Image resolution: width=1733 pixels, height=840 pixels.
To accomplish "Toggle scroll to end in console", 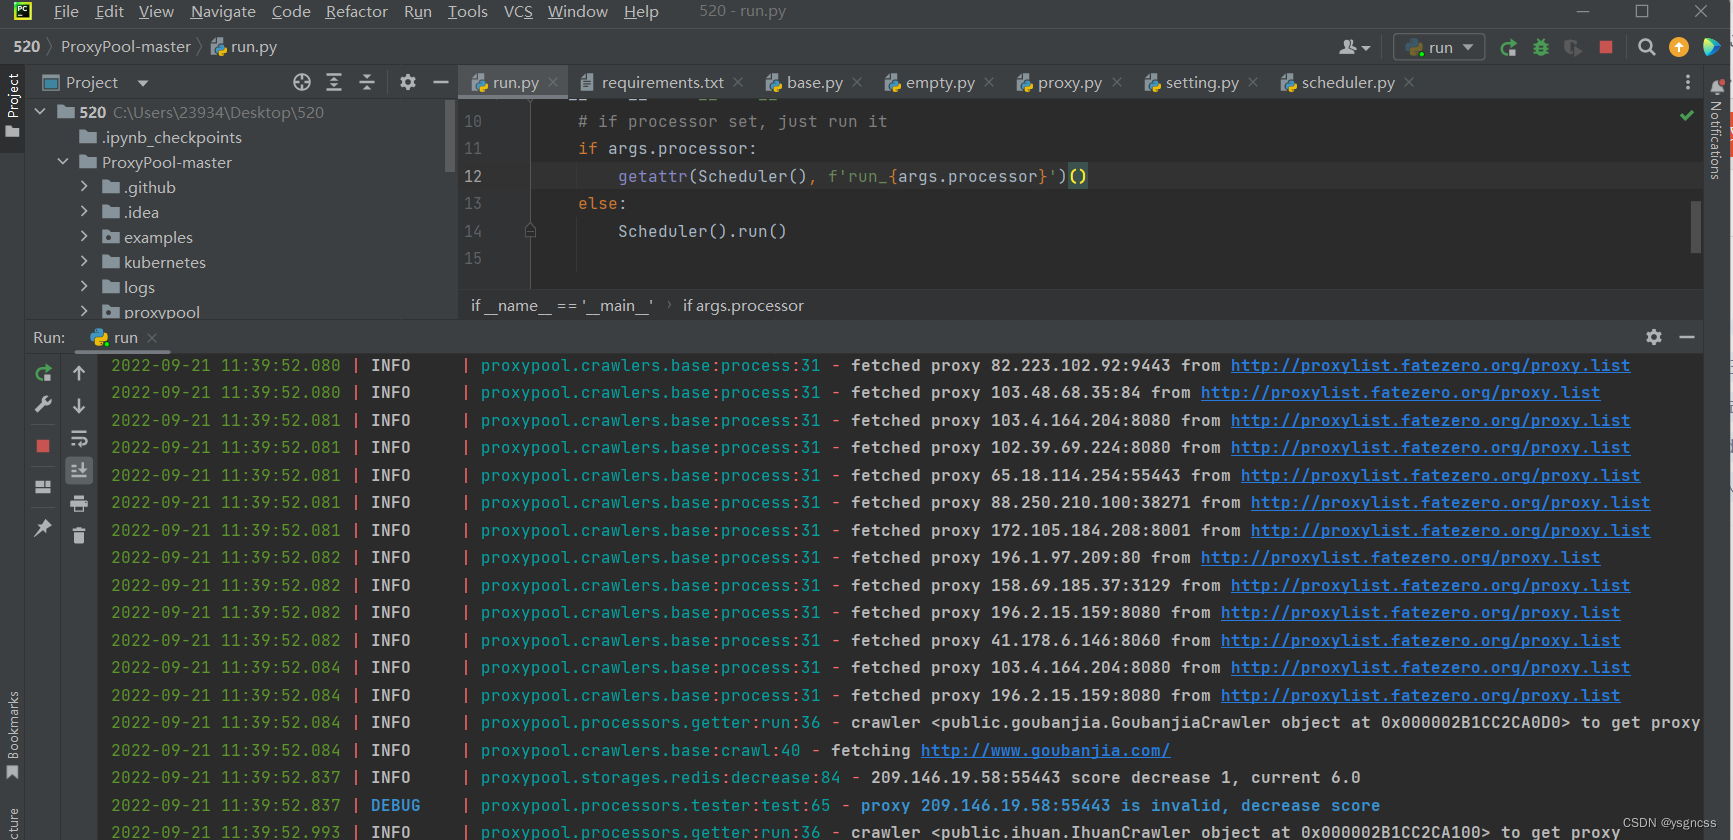I will pos(79,470).
